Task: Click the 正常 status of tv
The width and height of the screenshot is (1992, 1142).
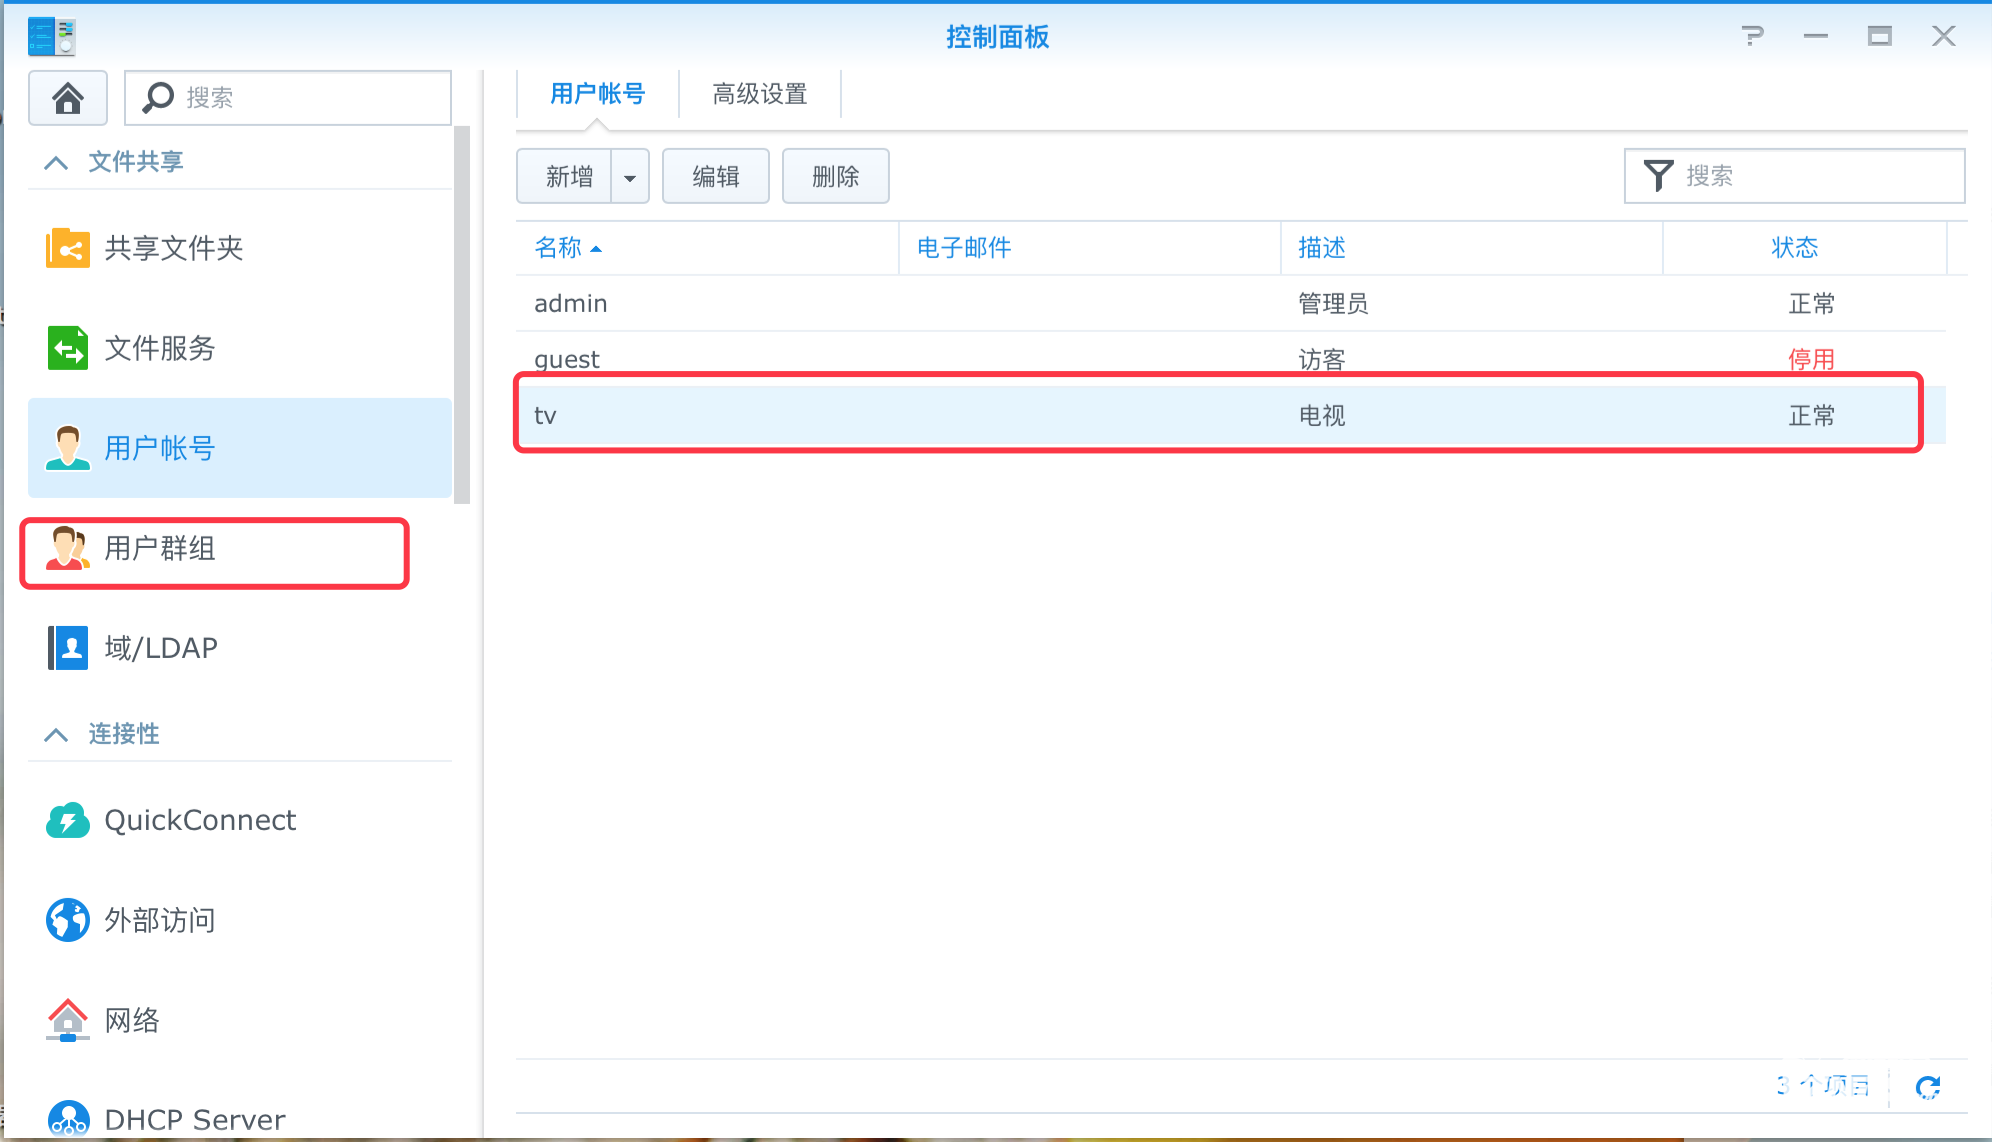Action: tap(1812, 416)
